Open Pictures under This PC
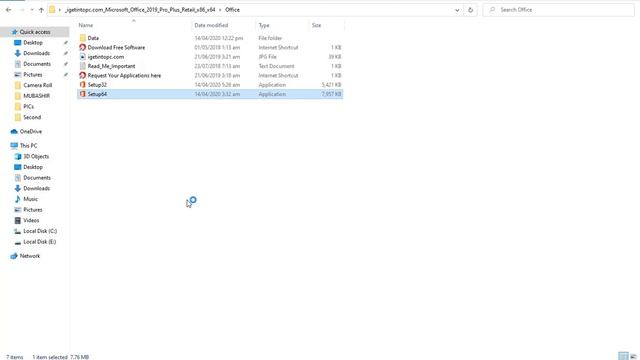 [x=33, y=209]
